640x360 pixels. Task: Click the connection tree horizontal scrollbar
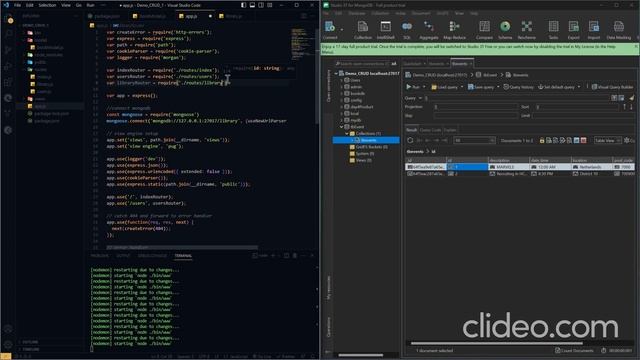pyautogui.click(x=360, y=355)
